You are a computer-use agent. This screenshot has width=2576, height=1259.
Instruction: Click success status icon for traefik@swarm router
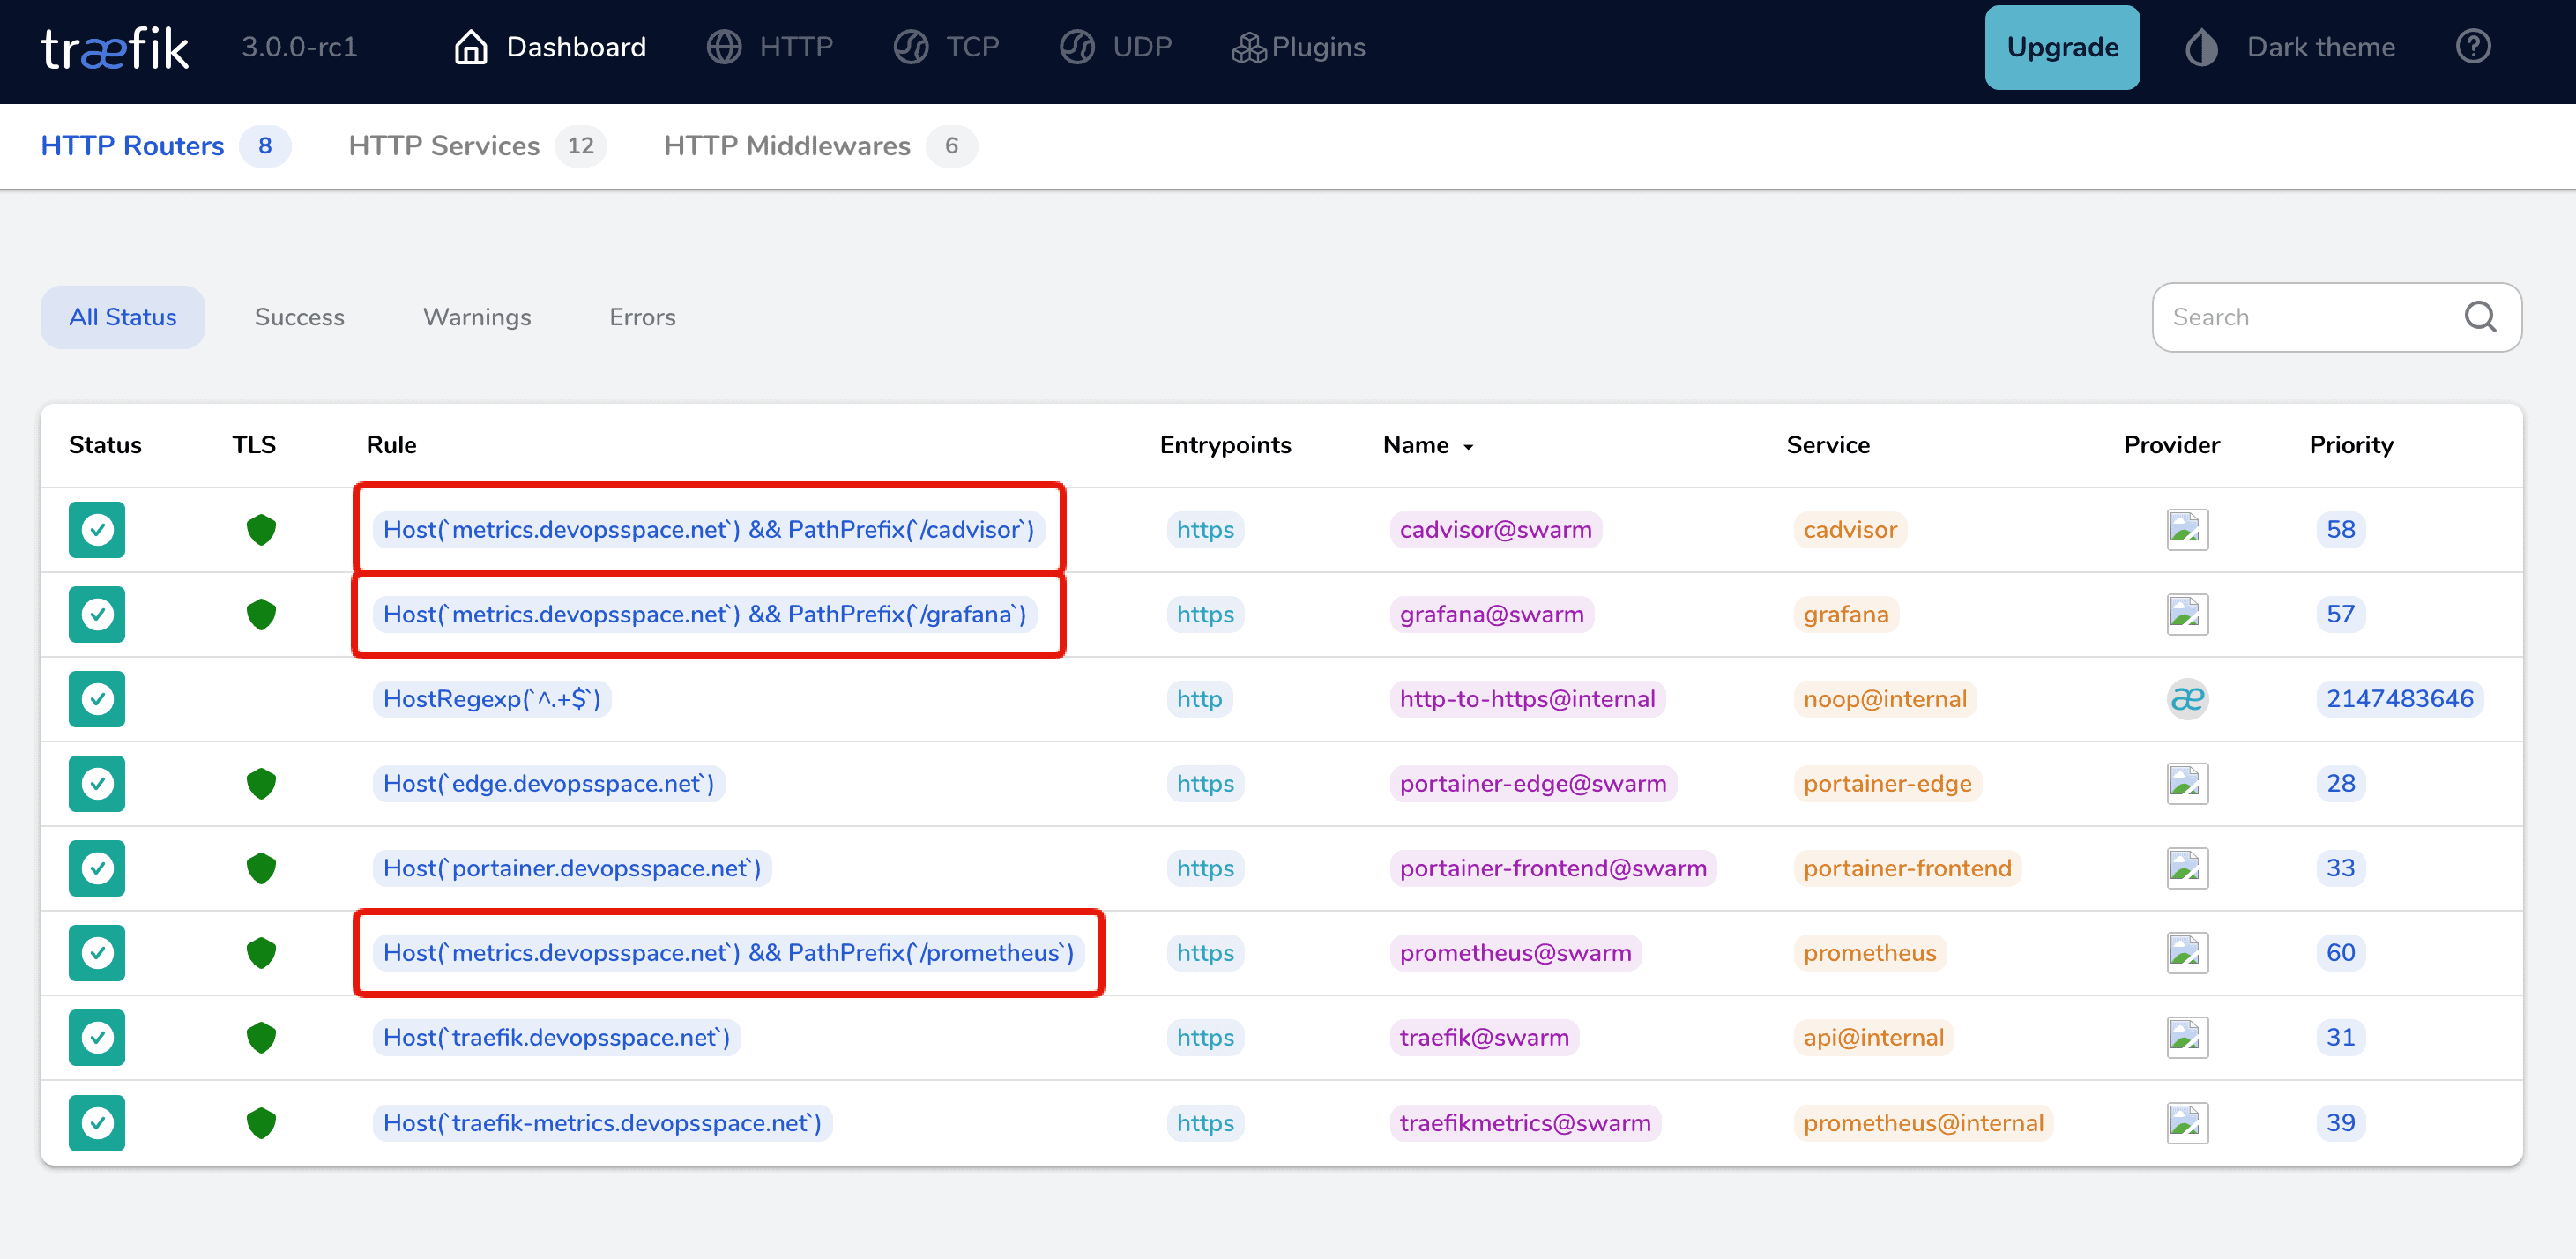(x=97, y=1037)
